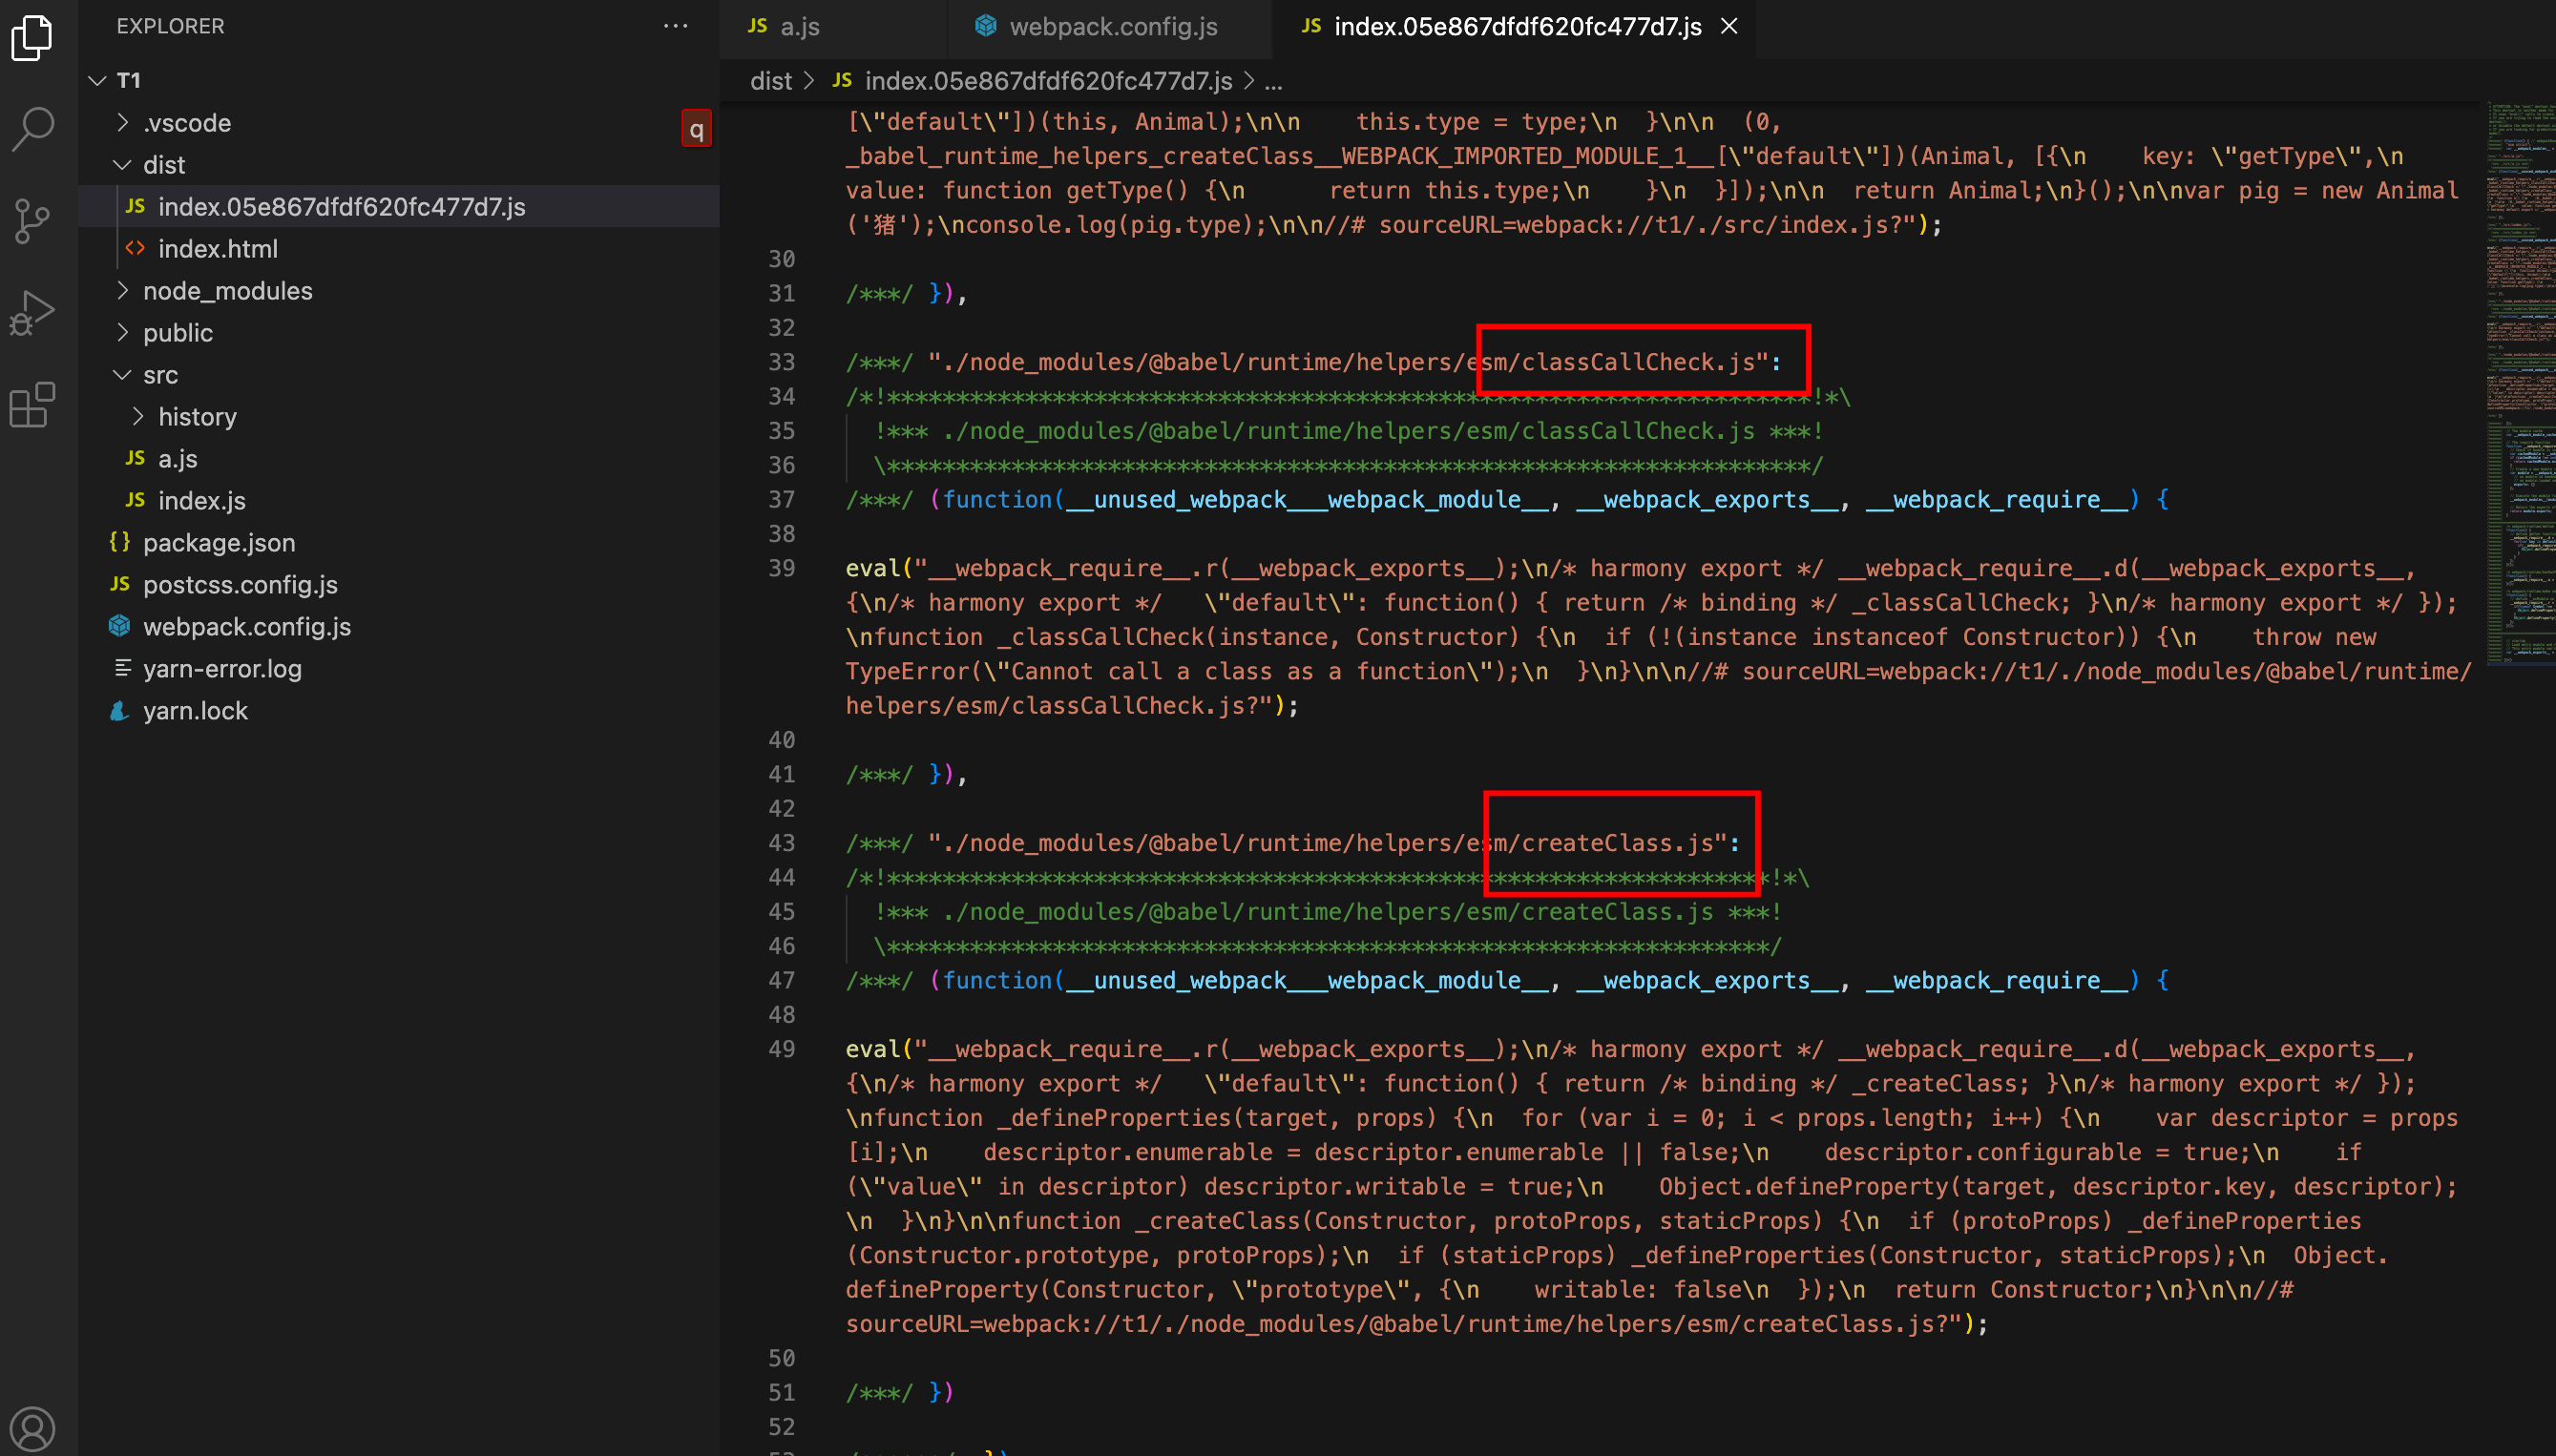
Task: Open the breadcrumb ellipsis symbol list
Action: [x=1273, y=81]
